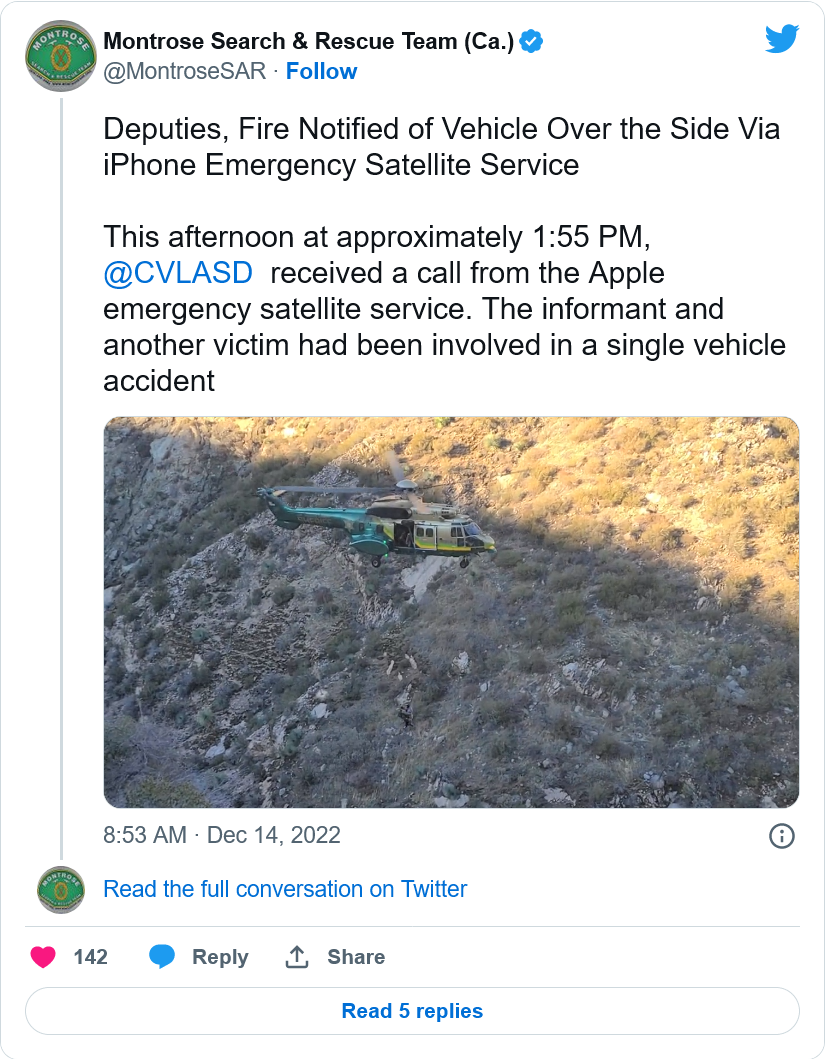The image size is (825, 1059).
Task: Click the small Montrose avatar near conversation link
Action: 61,889
